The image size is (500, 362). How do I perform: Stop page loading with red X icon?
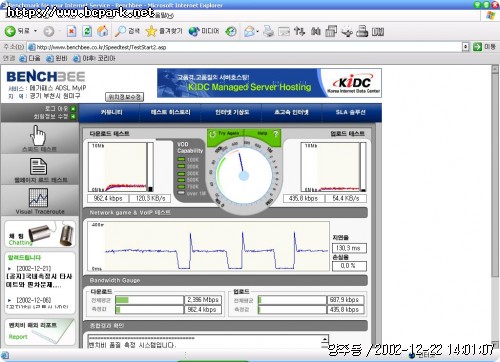(71, 31)
